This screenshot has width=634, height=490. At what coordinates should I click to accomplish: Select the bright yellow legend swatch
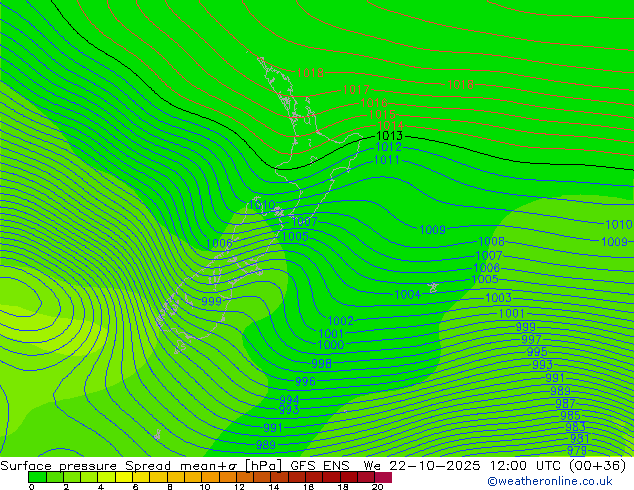pos(124,477)
